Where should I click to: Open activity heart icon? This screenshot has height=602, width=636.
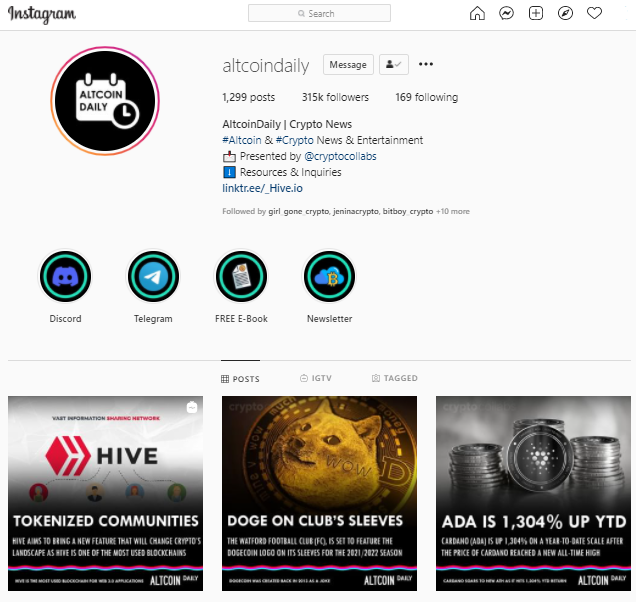pos(594,13)
